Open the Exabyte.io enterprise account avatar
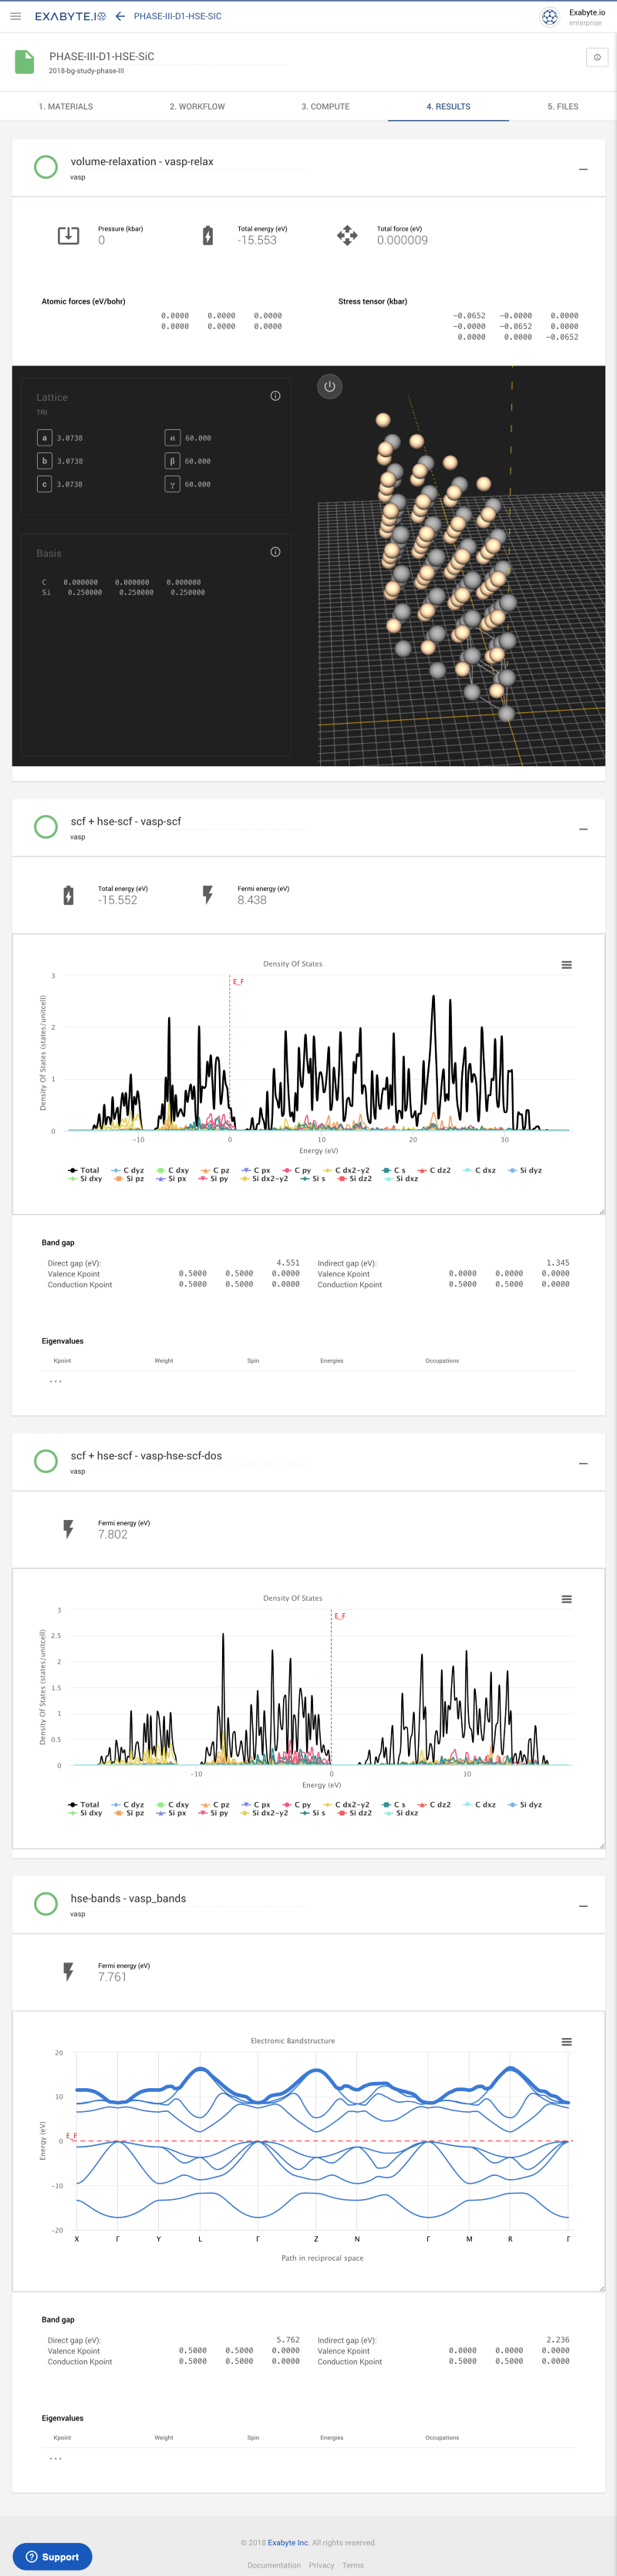The image size is (617, 2576). (549, 17)
